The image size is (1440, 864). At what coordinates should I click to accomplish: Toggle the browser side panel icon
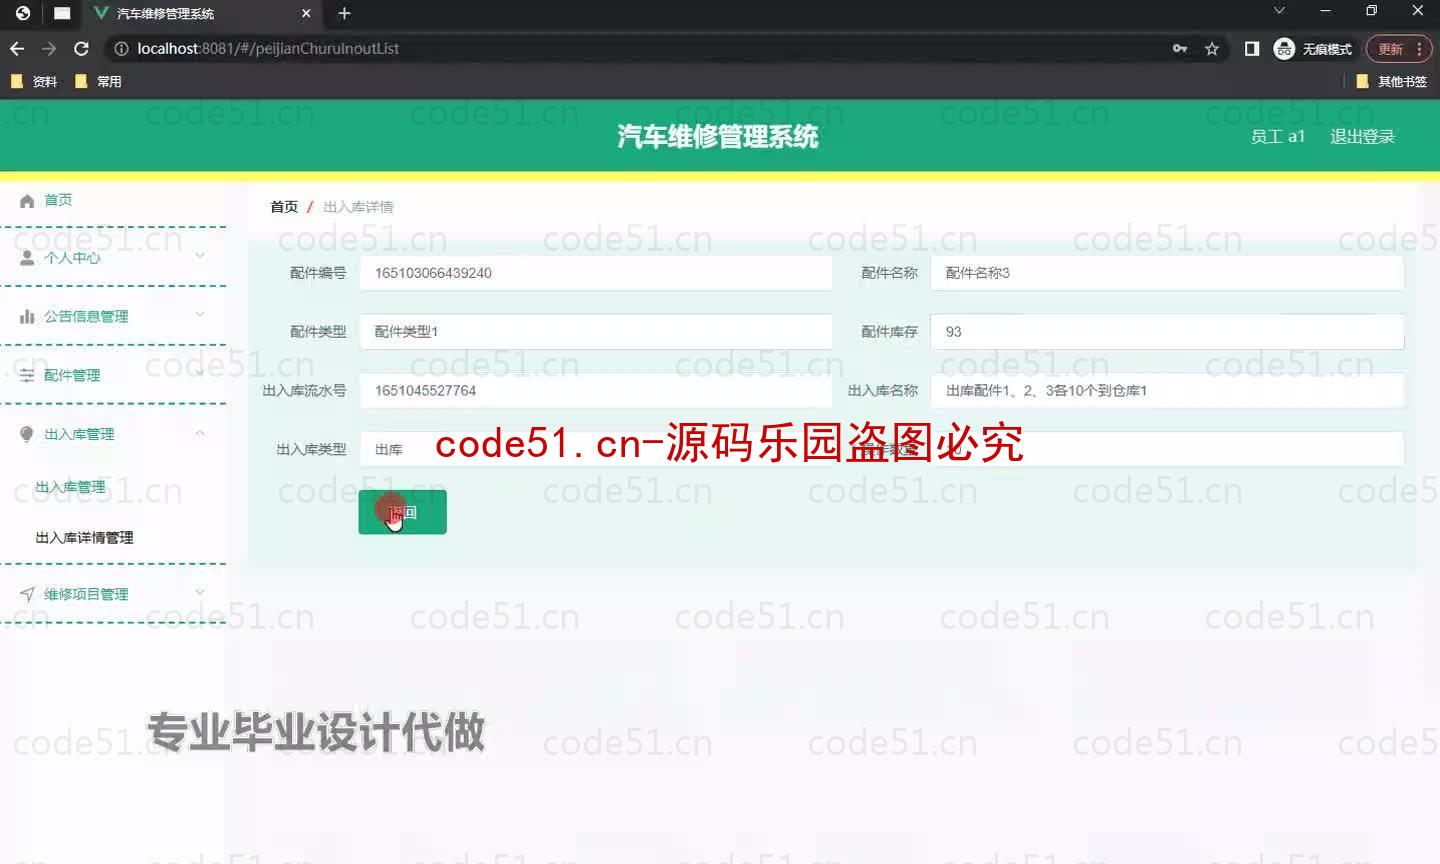[1252, 48]
